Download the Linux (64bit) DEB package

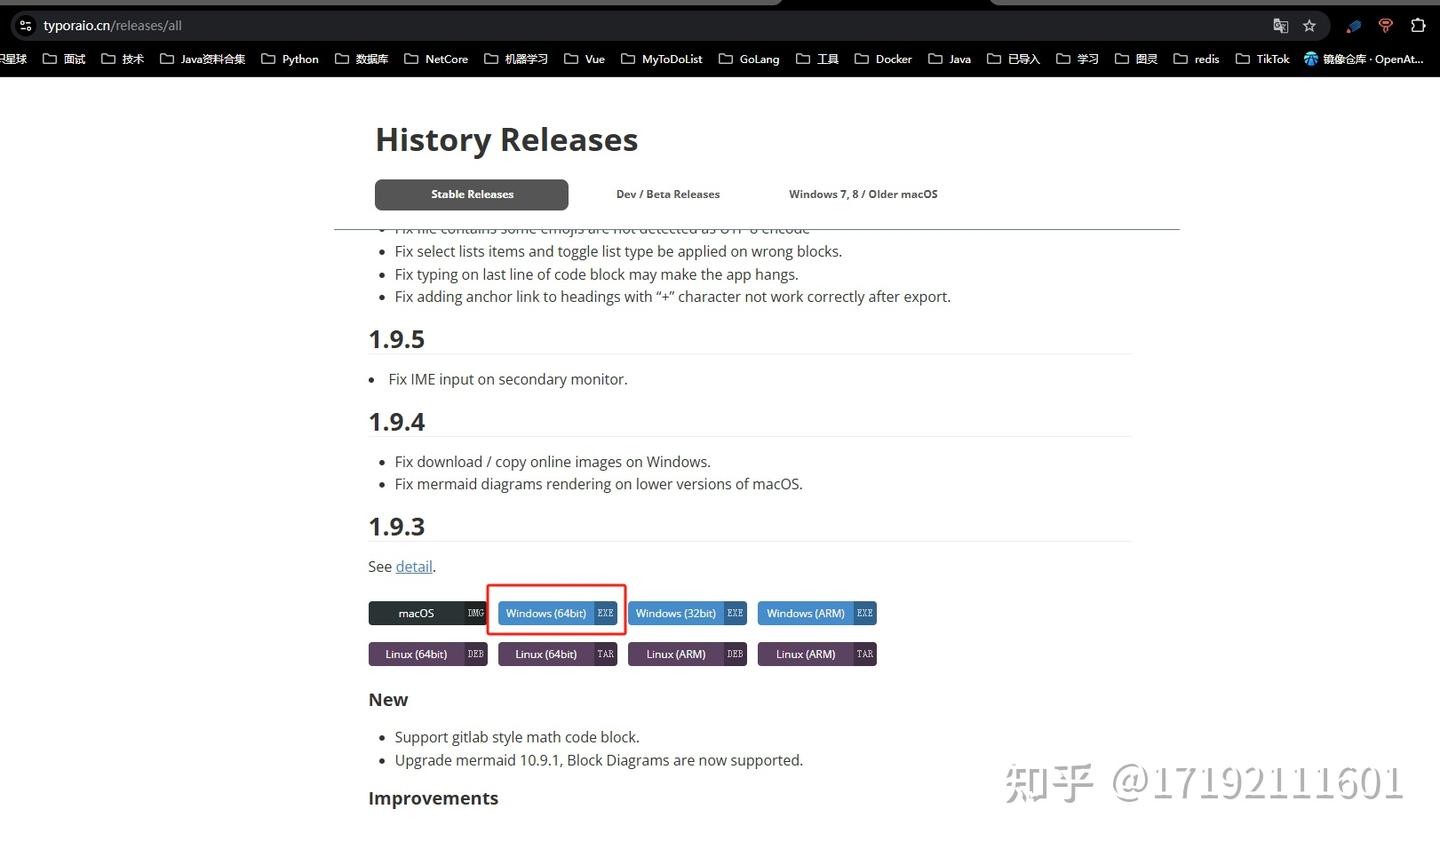pyautogui.click(x=428, y=654)
